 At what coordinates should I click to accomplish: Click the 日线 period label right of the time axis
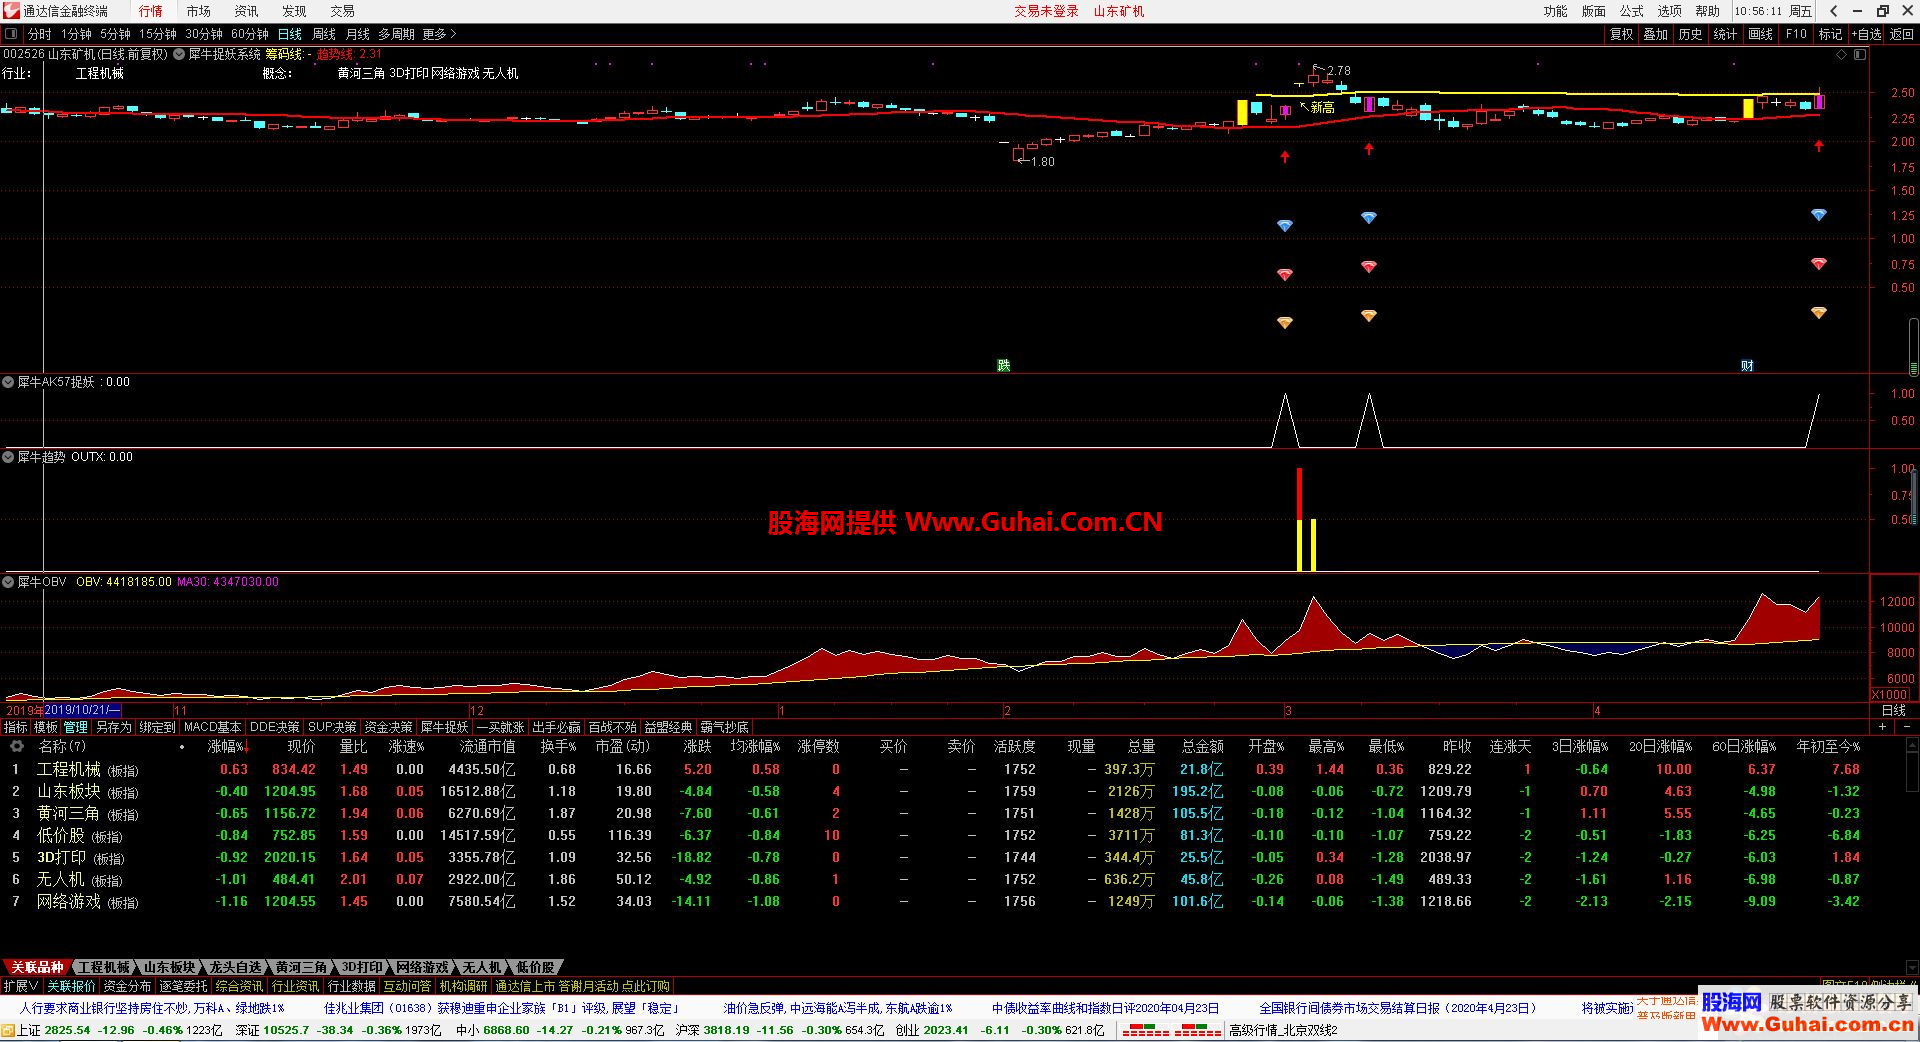tap(1894, 710)
